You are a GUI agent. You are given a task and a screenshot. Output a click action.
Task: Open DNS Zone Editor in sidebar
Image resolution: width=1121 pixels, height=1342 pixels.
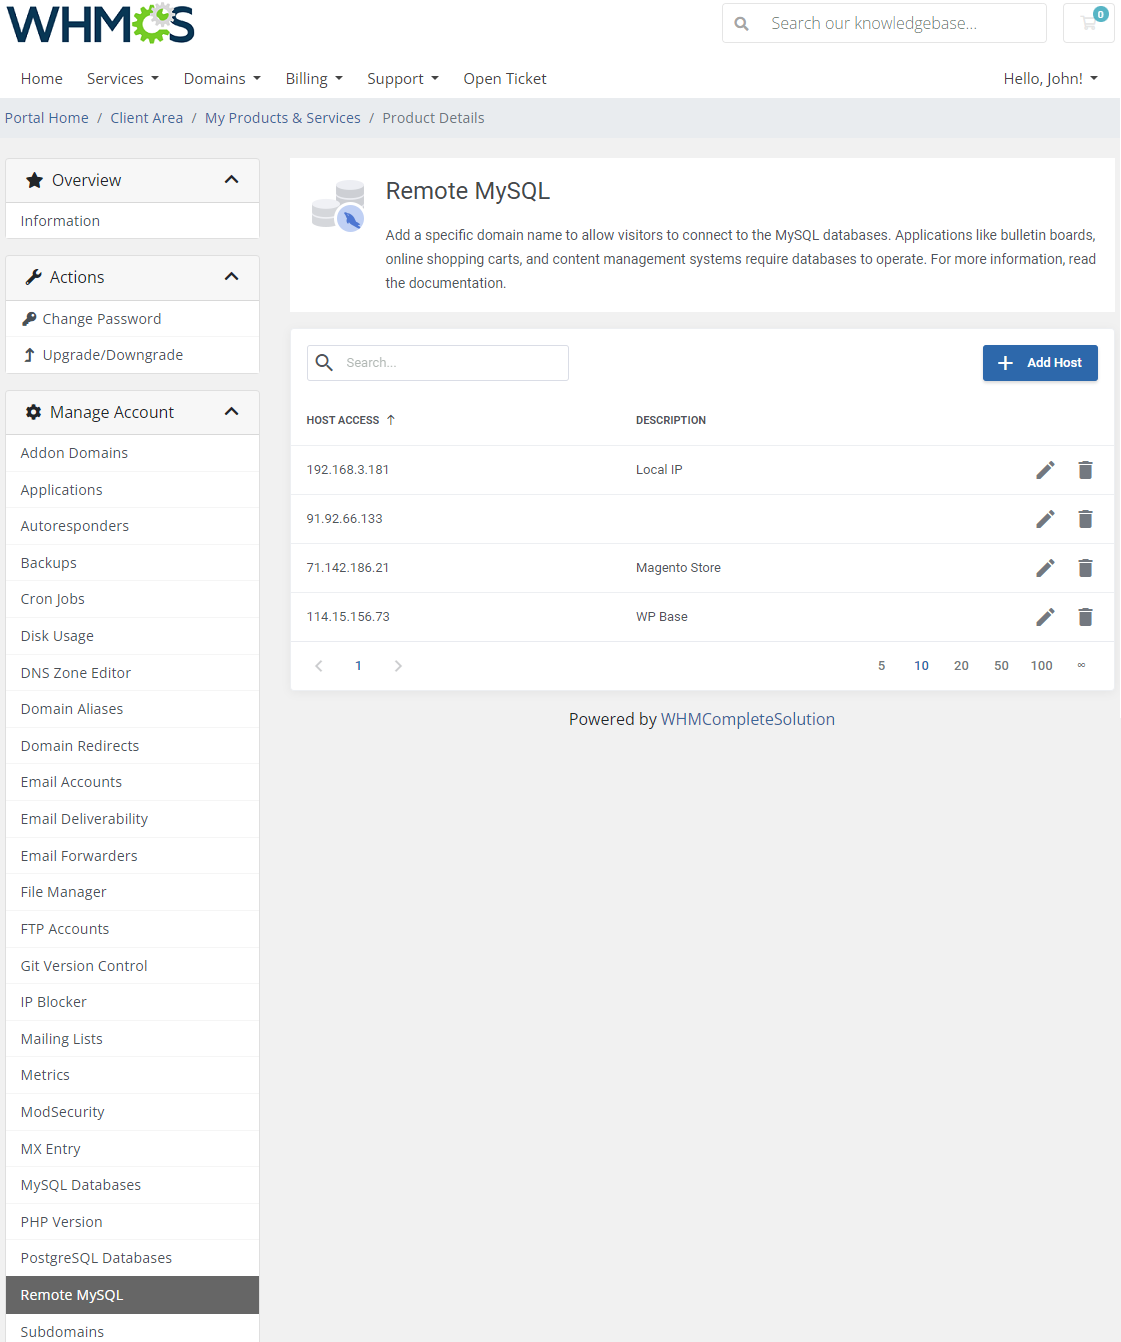point(132,673)
